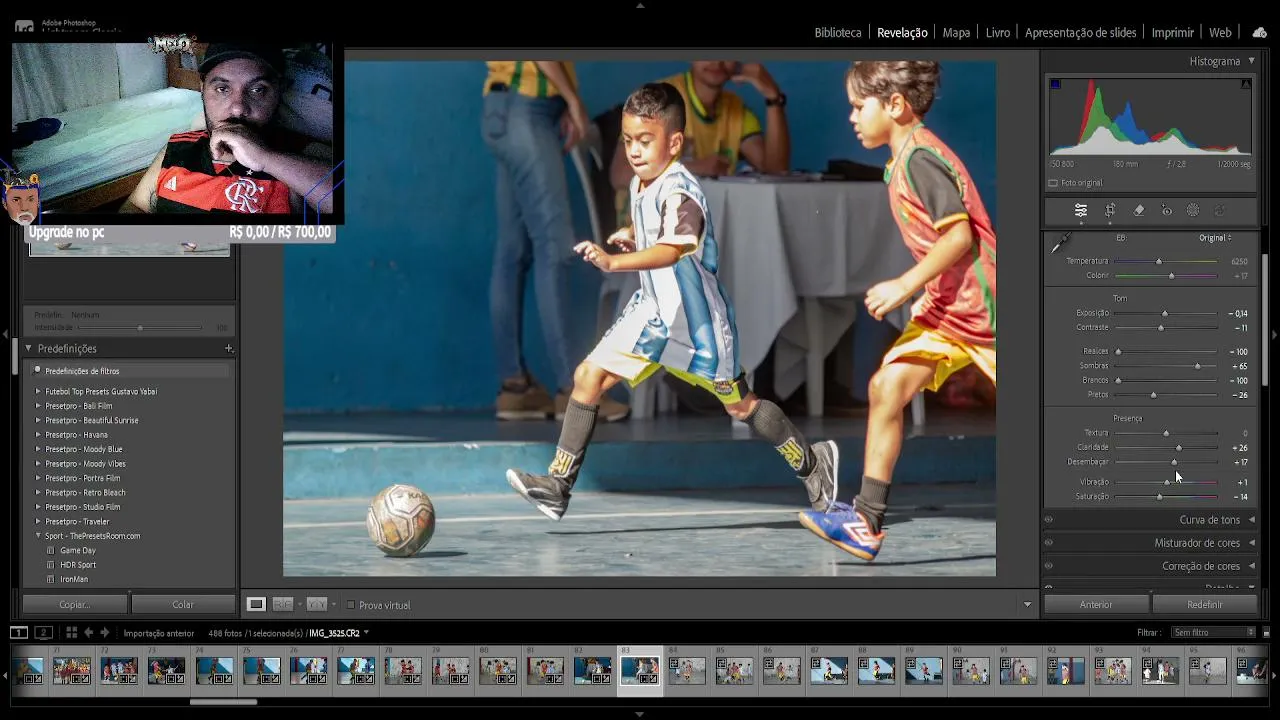The height and width of the screenshot is (720, 1280).
Task: Open the cloud sync status icon
Action: [x=1259, y=32]
